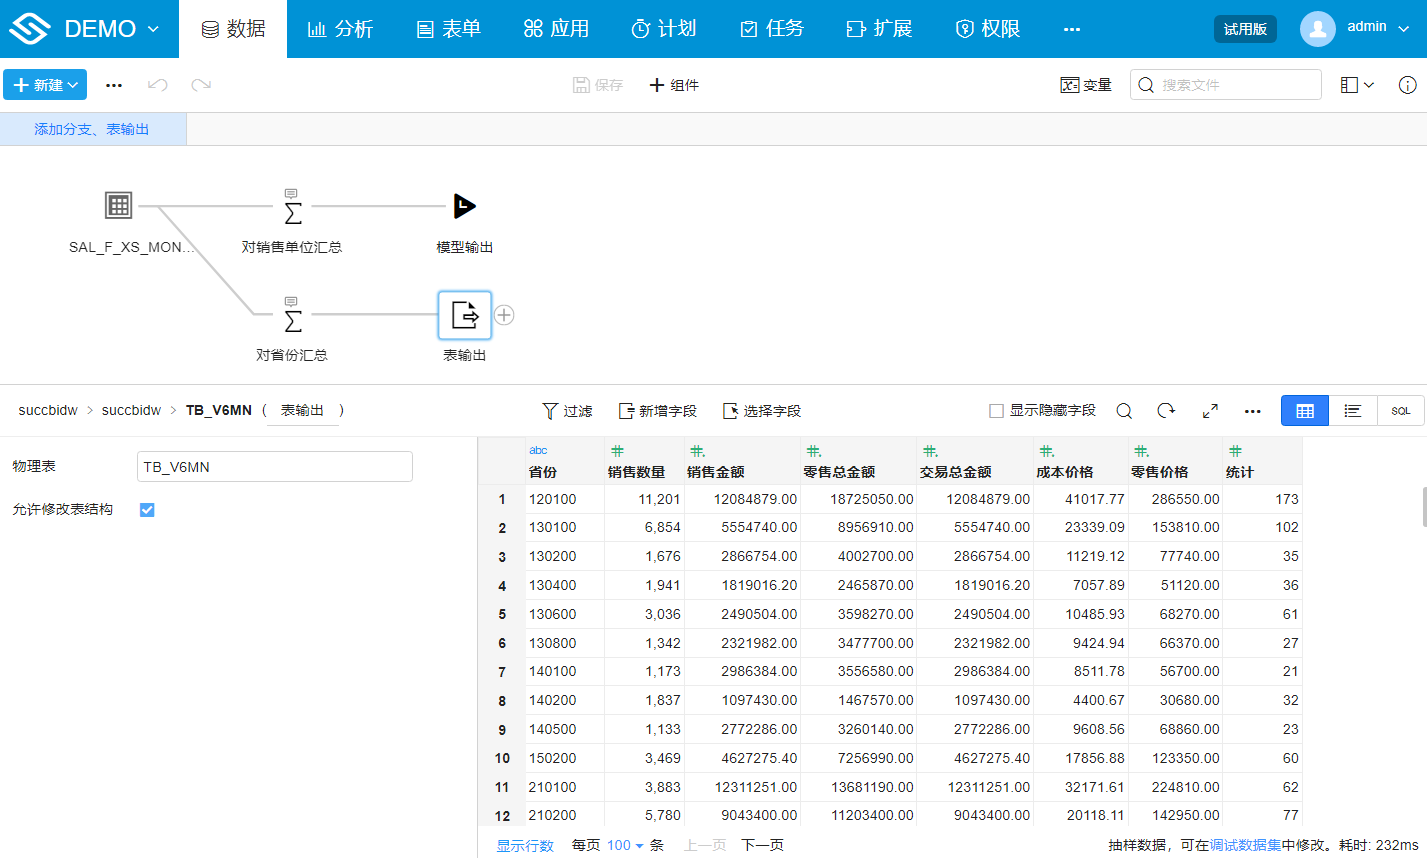Select the 模型输出 node in the flow

tap(463, 207)
